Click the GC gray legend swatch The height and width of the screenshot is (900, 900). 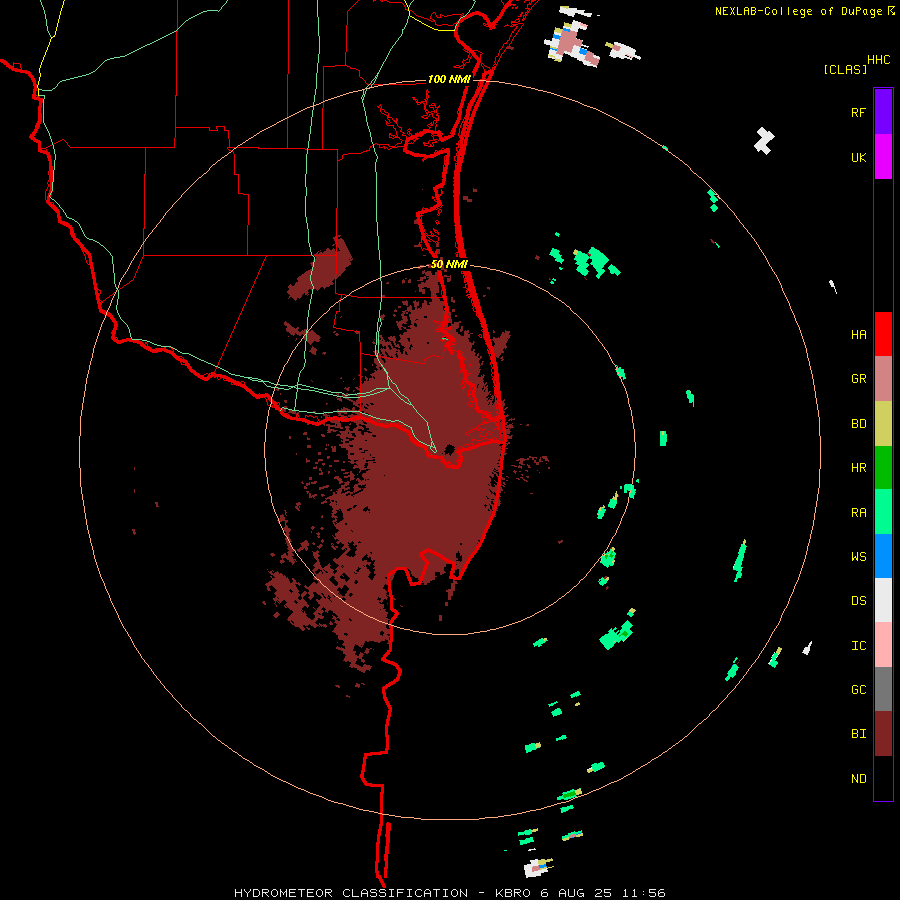point(883,689)
